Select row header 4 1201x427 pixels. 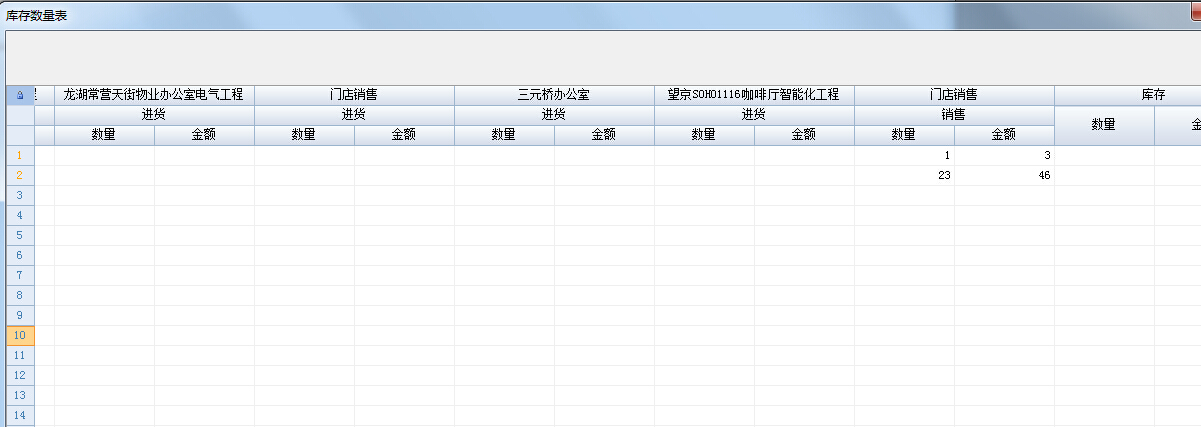tap(20, 215)
